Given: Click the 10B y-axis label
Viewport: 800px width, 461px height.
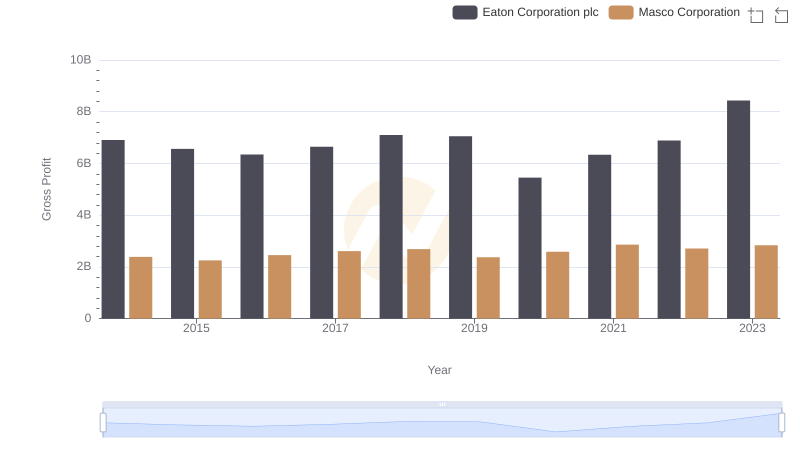Looking at the screenshot, I should pyautogui.click(x=81, y=60).
